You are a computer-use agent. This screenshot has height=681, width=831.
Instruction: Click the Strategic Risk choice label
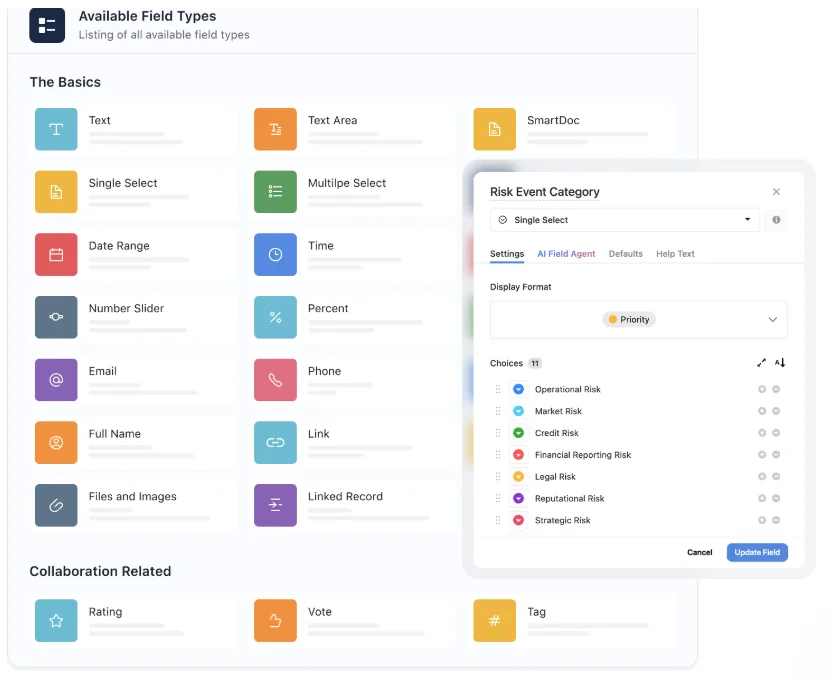pyautogui.click(x=562, y=520)
